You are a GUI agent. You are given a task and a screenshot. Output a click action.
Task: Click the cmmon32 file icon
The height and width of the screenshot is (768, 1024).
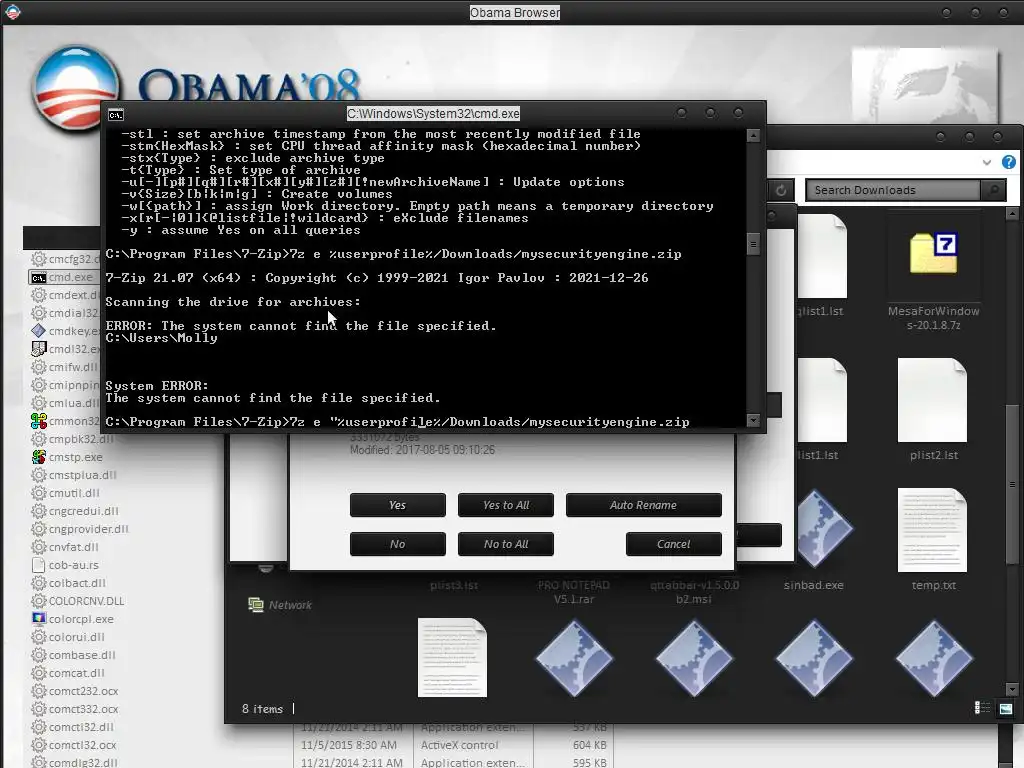point(39,421)
